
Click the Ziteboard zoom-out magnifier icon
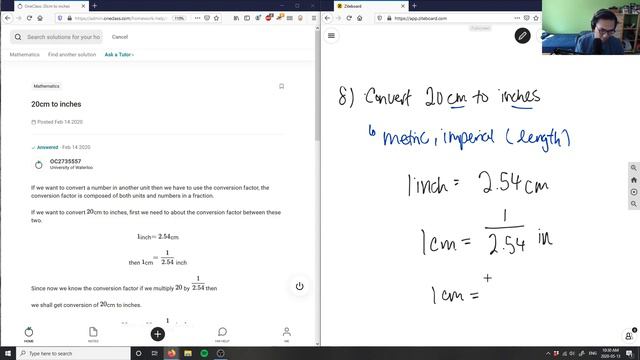tap(633, 204)
